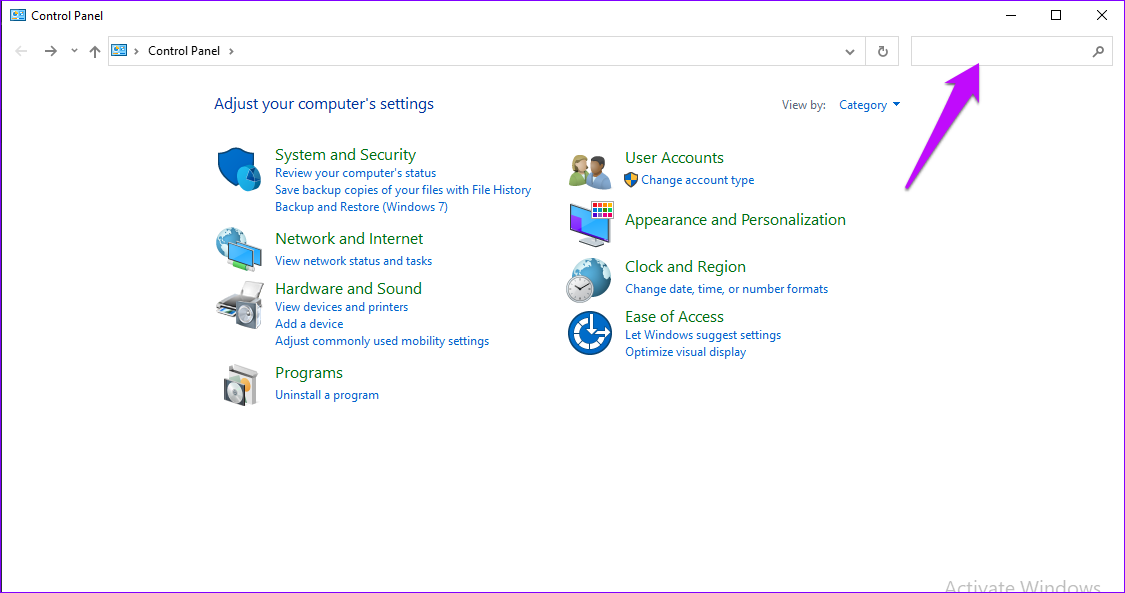This screenshot has height=593, width=1125.
Task: Open User Accounts heading
Action: click(674, 158)
